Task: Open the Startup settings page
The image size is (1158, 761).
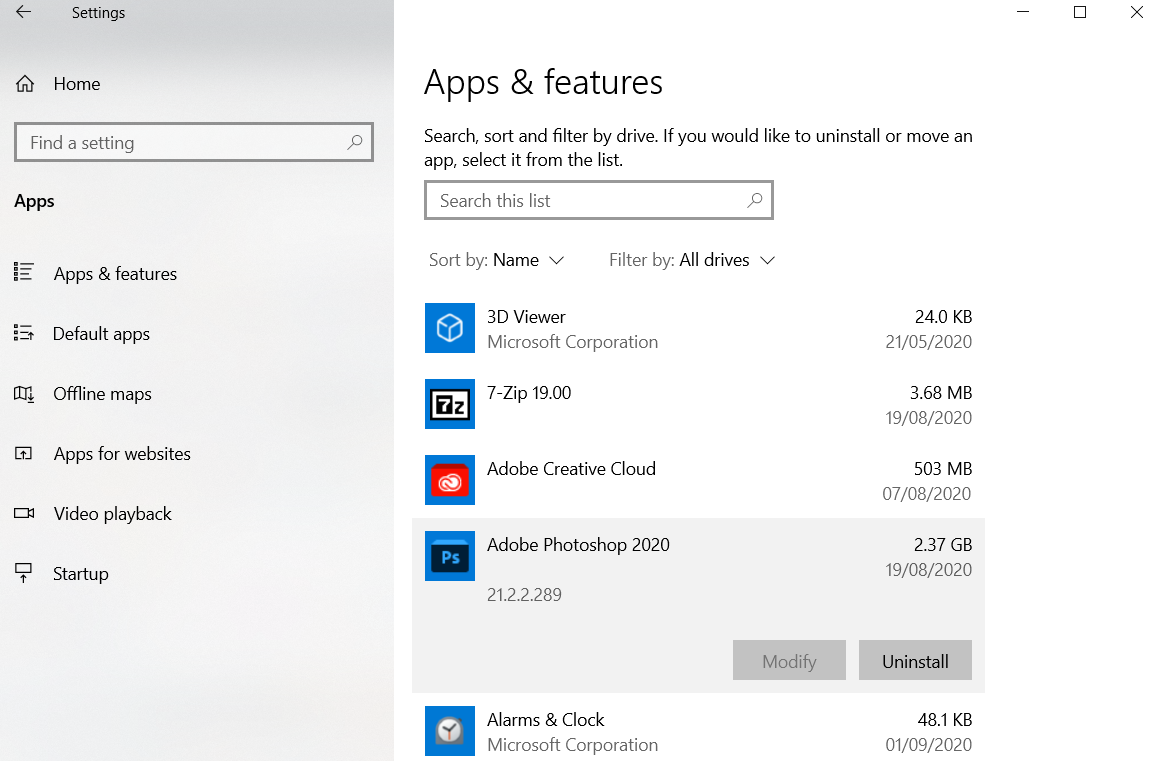Action: 80,573
